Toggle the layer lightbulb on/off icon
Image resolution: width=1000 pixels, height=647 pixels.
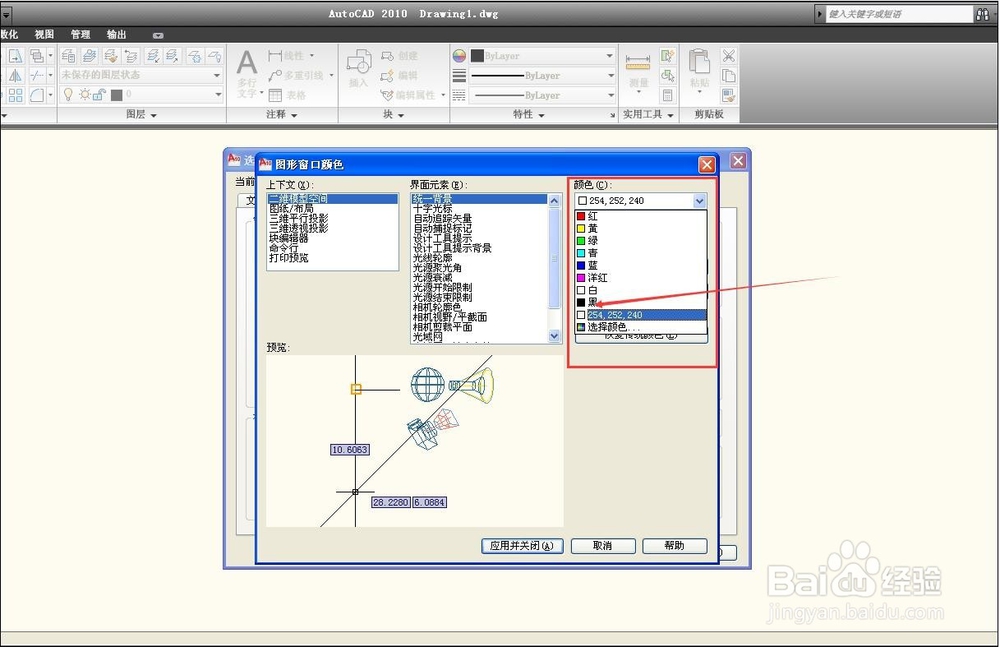point(68,94)
